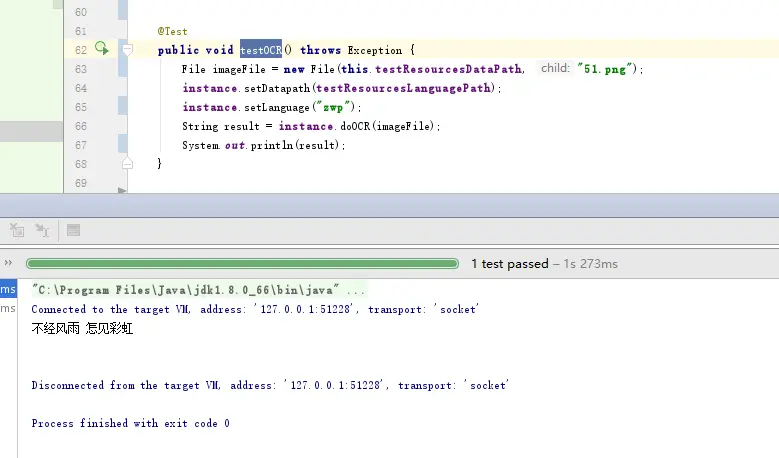Click the java command line in console
The height and width of the screenshot is (458, 779).
[198, 290]
